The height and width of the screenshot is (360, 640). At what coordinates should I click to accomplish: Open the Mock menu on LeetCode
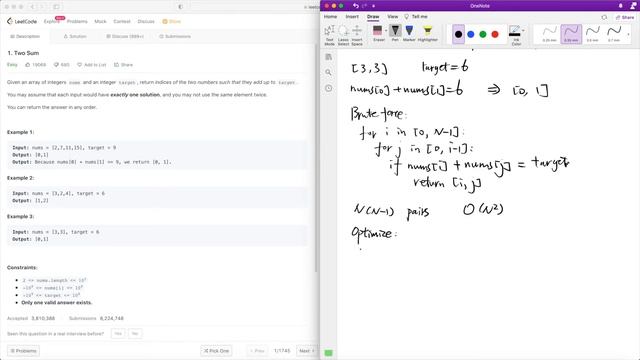point(100,21)
